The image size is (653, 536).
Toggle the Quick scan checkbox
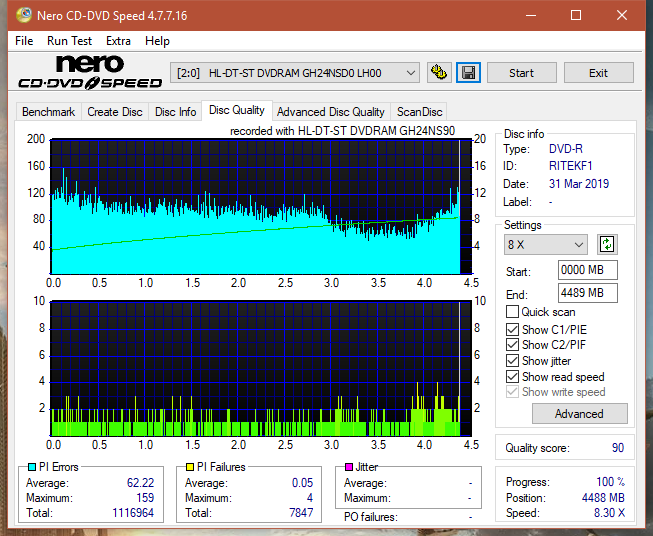click(x=512, y=312)
